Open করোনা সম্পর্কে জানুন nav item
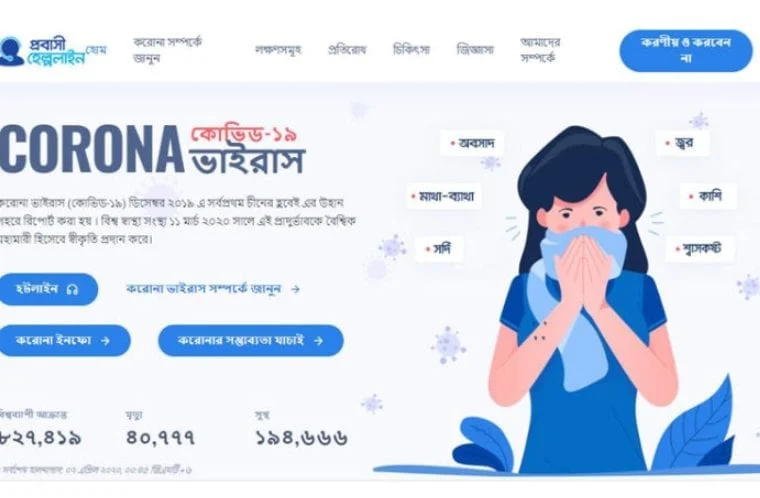Screen dimensions: 760x498 tap(168, 50)
